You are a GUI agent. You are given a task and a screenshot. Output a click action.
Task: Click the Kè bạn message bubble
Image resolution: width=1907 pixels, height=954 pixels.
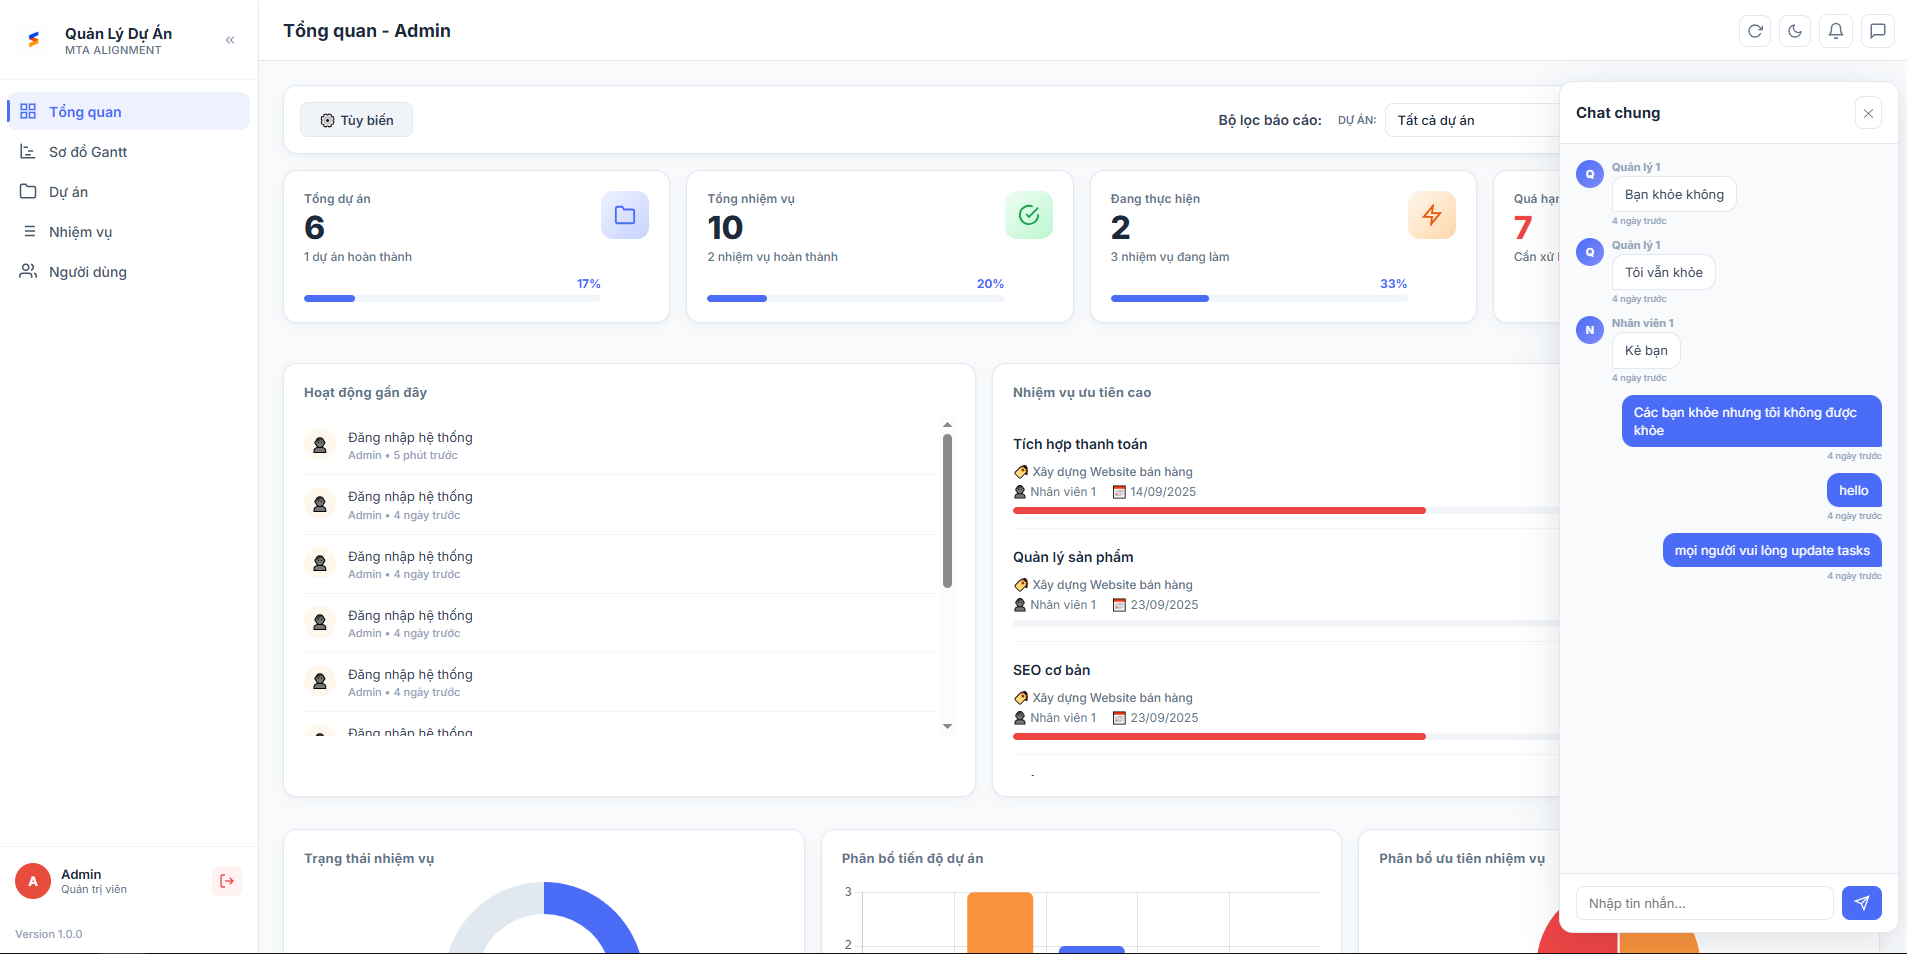[1646, 350]
